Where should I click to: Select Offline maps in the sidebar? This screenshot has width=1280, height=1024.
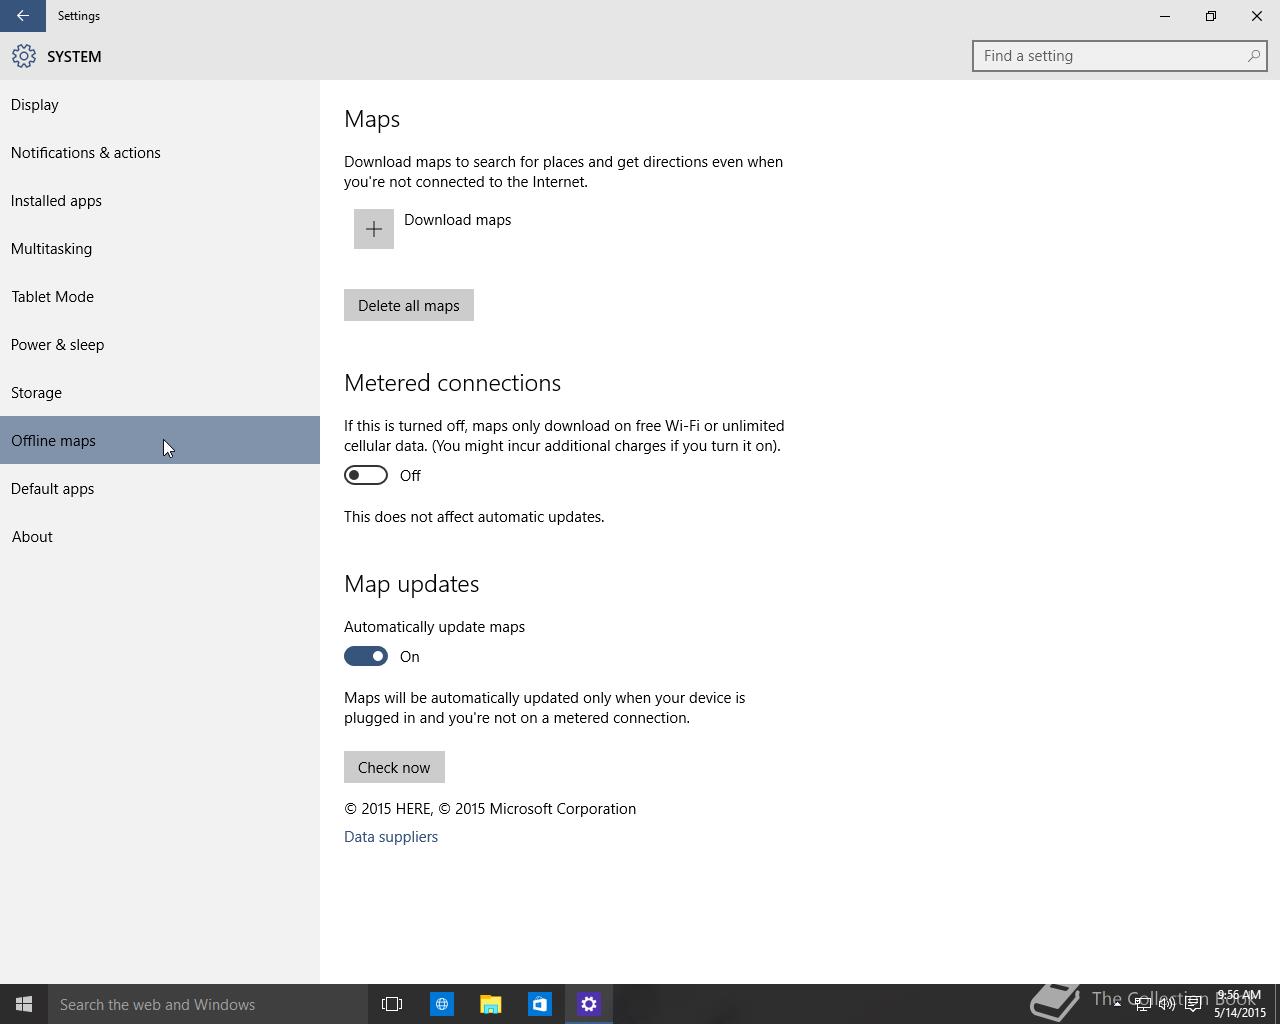pyautogui.click(x=160, y=440)
